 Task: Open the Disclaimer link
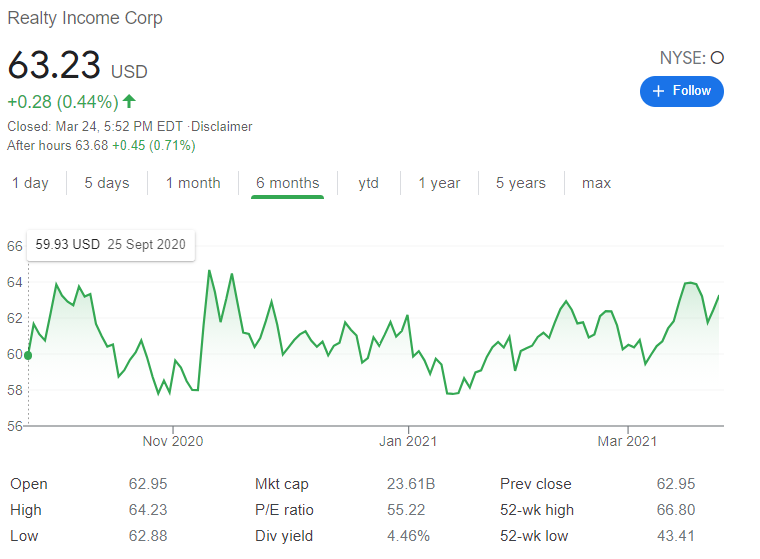click(222, 127)
